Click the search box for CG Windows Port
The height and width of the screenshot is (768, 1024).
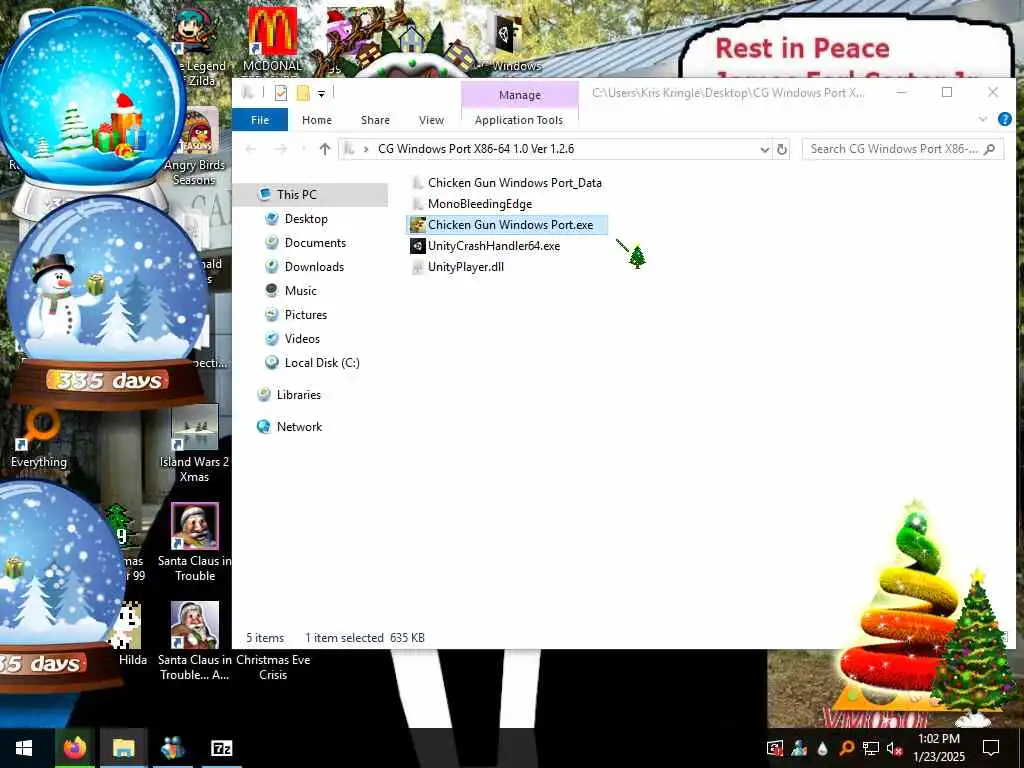(903, 149)
